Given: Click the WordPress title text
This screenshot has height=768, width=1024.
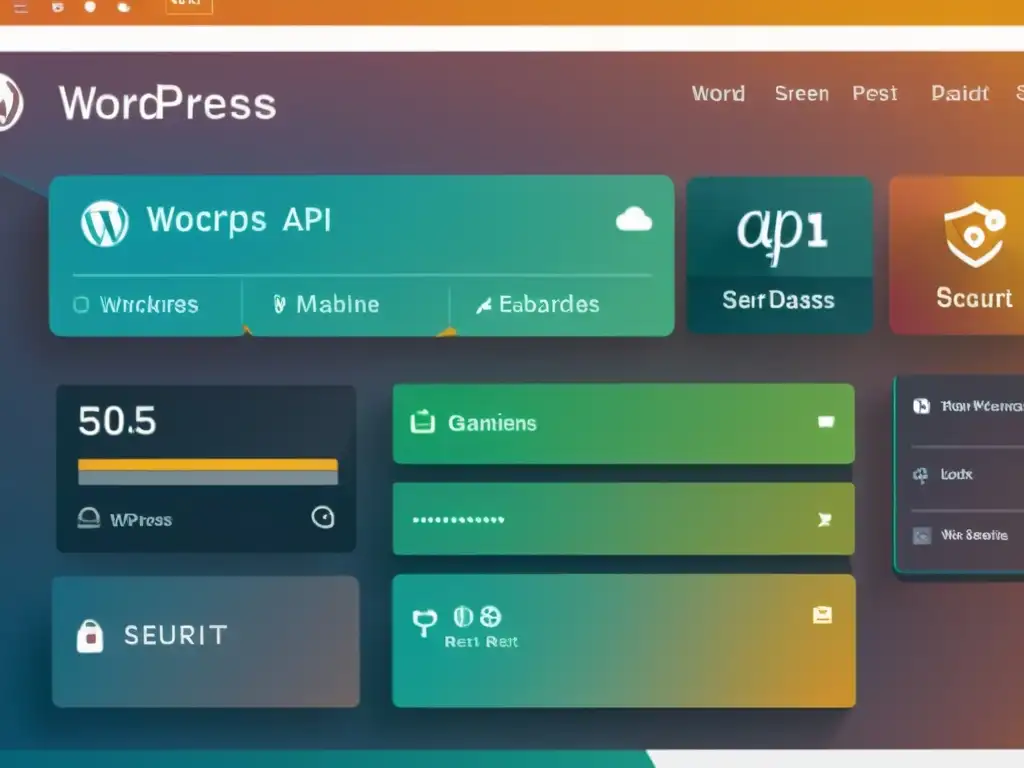Looking at the screenshot, I should pyautogui.click(x=168, y=103).
